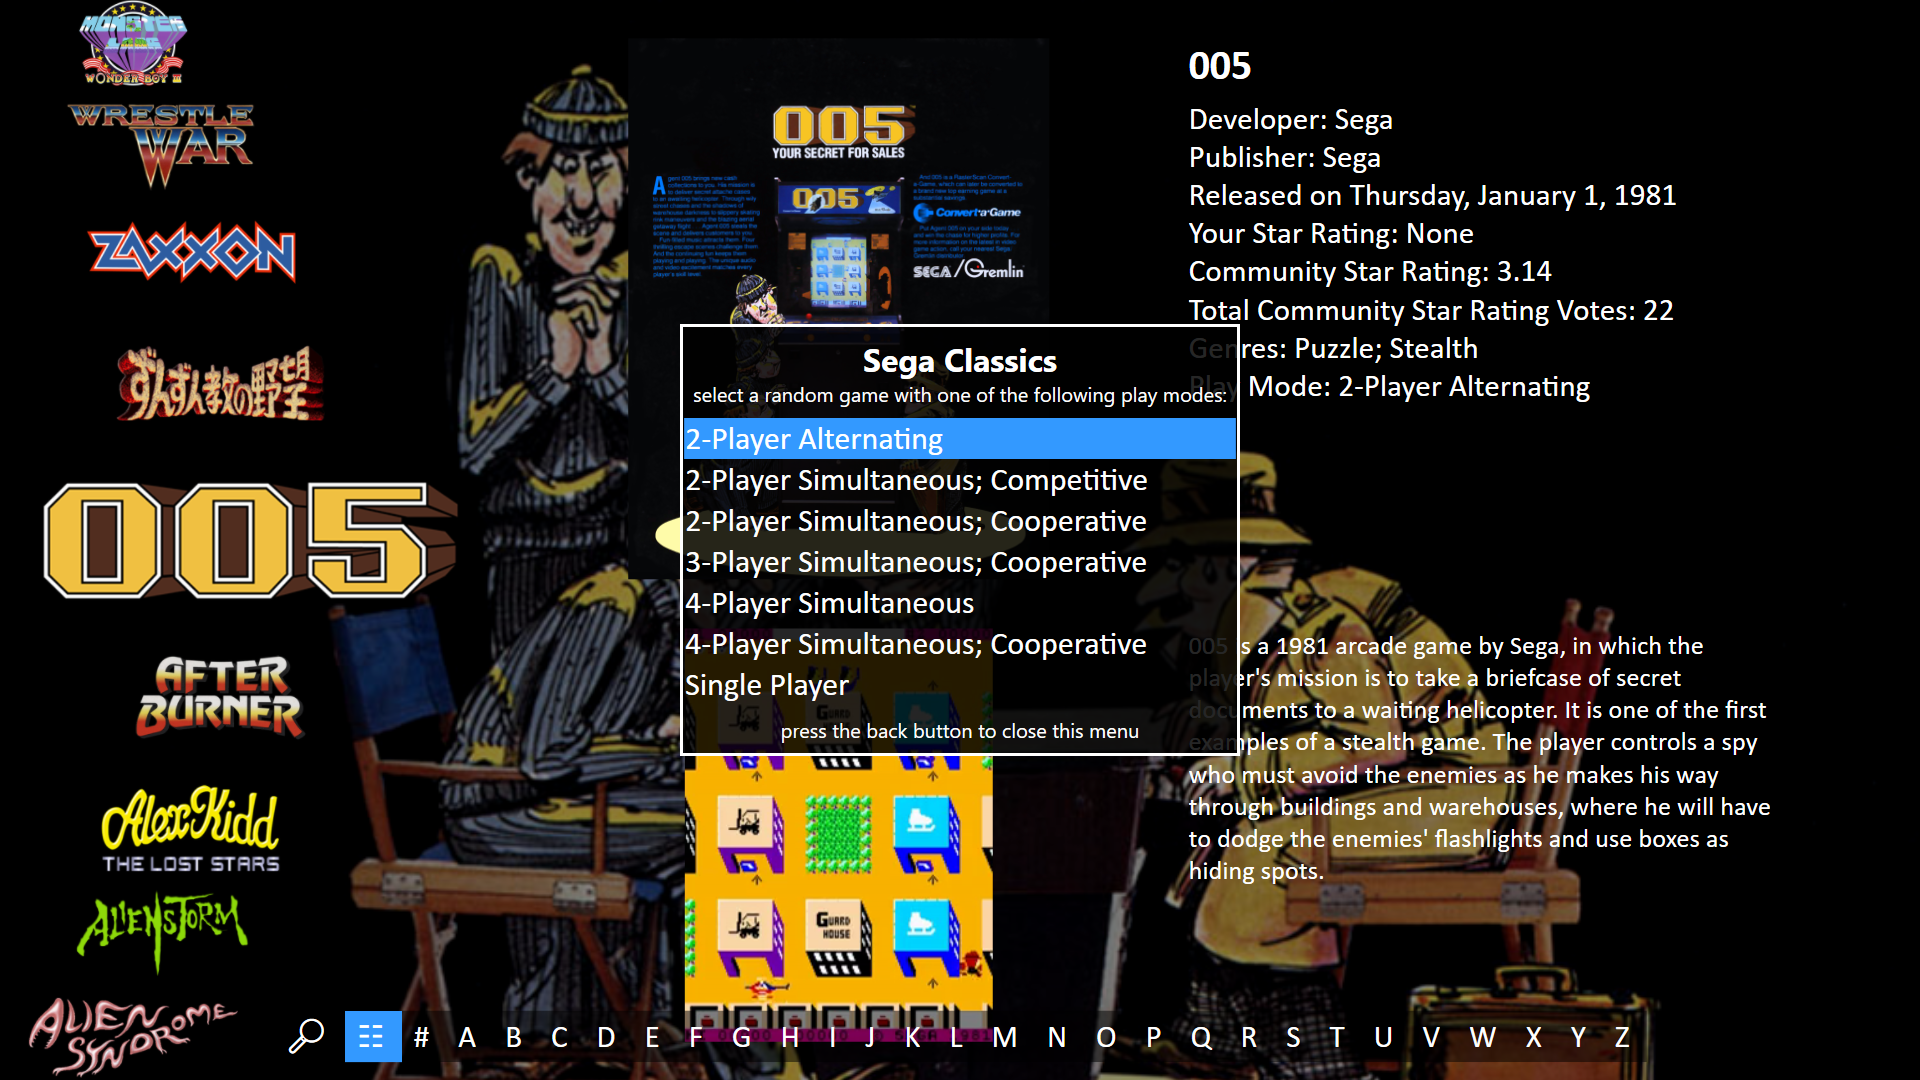Viewport: 1920px width, 1080px height.
Task: Jump to letter B in index
Action: [513, 1037]
